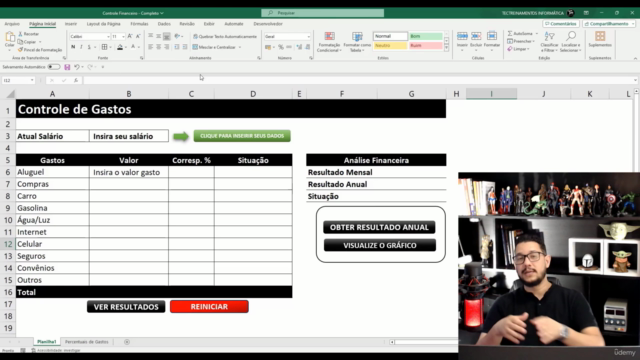The image size is (640, 360).
Task: Apply font color A
Action: 133,47
